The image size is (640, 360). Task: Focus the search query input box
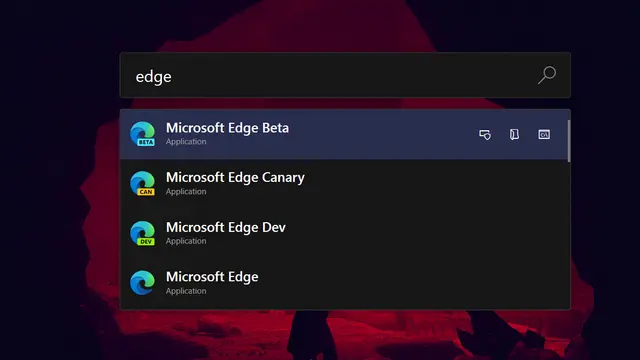[x=345, y=75]
